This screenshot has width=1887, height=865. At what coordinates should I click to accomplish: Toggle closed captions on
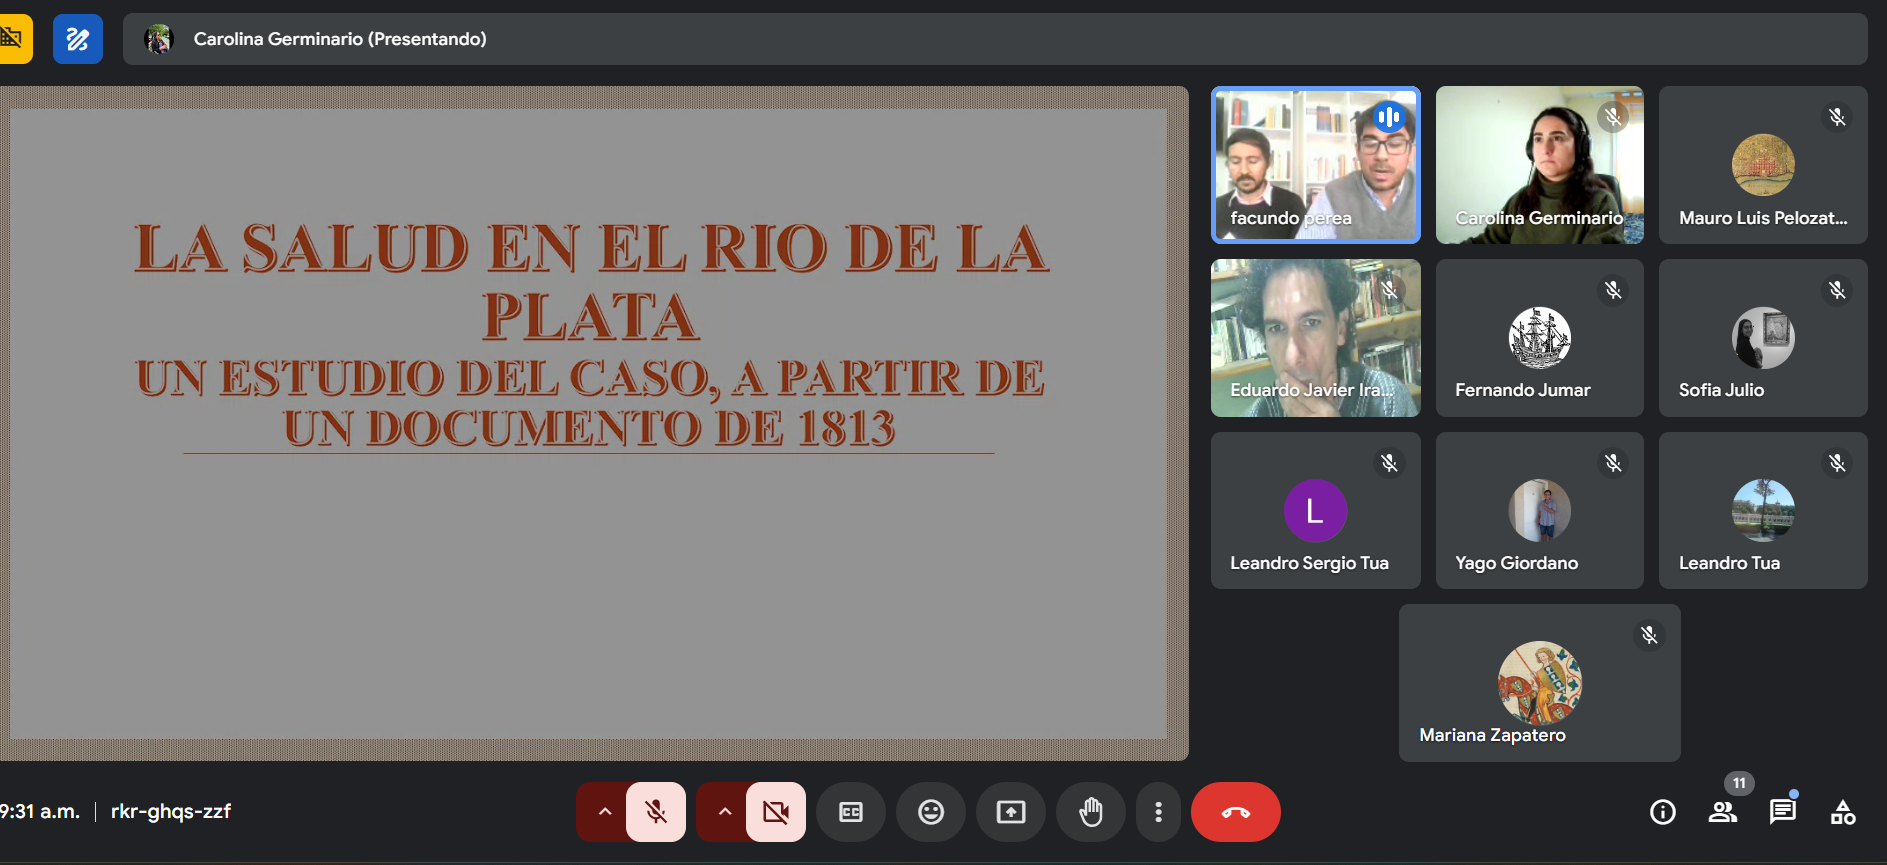pyautogui.click(x=850, y=812)
